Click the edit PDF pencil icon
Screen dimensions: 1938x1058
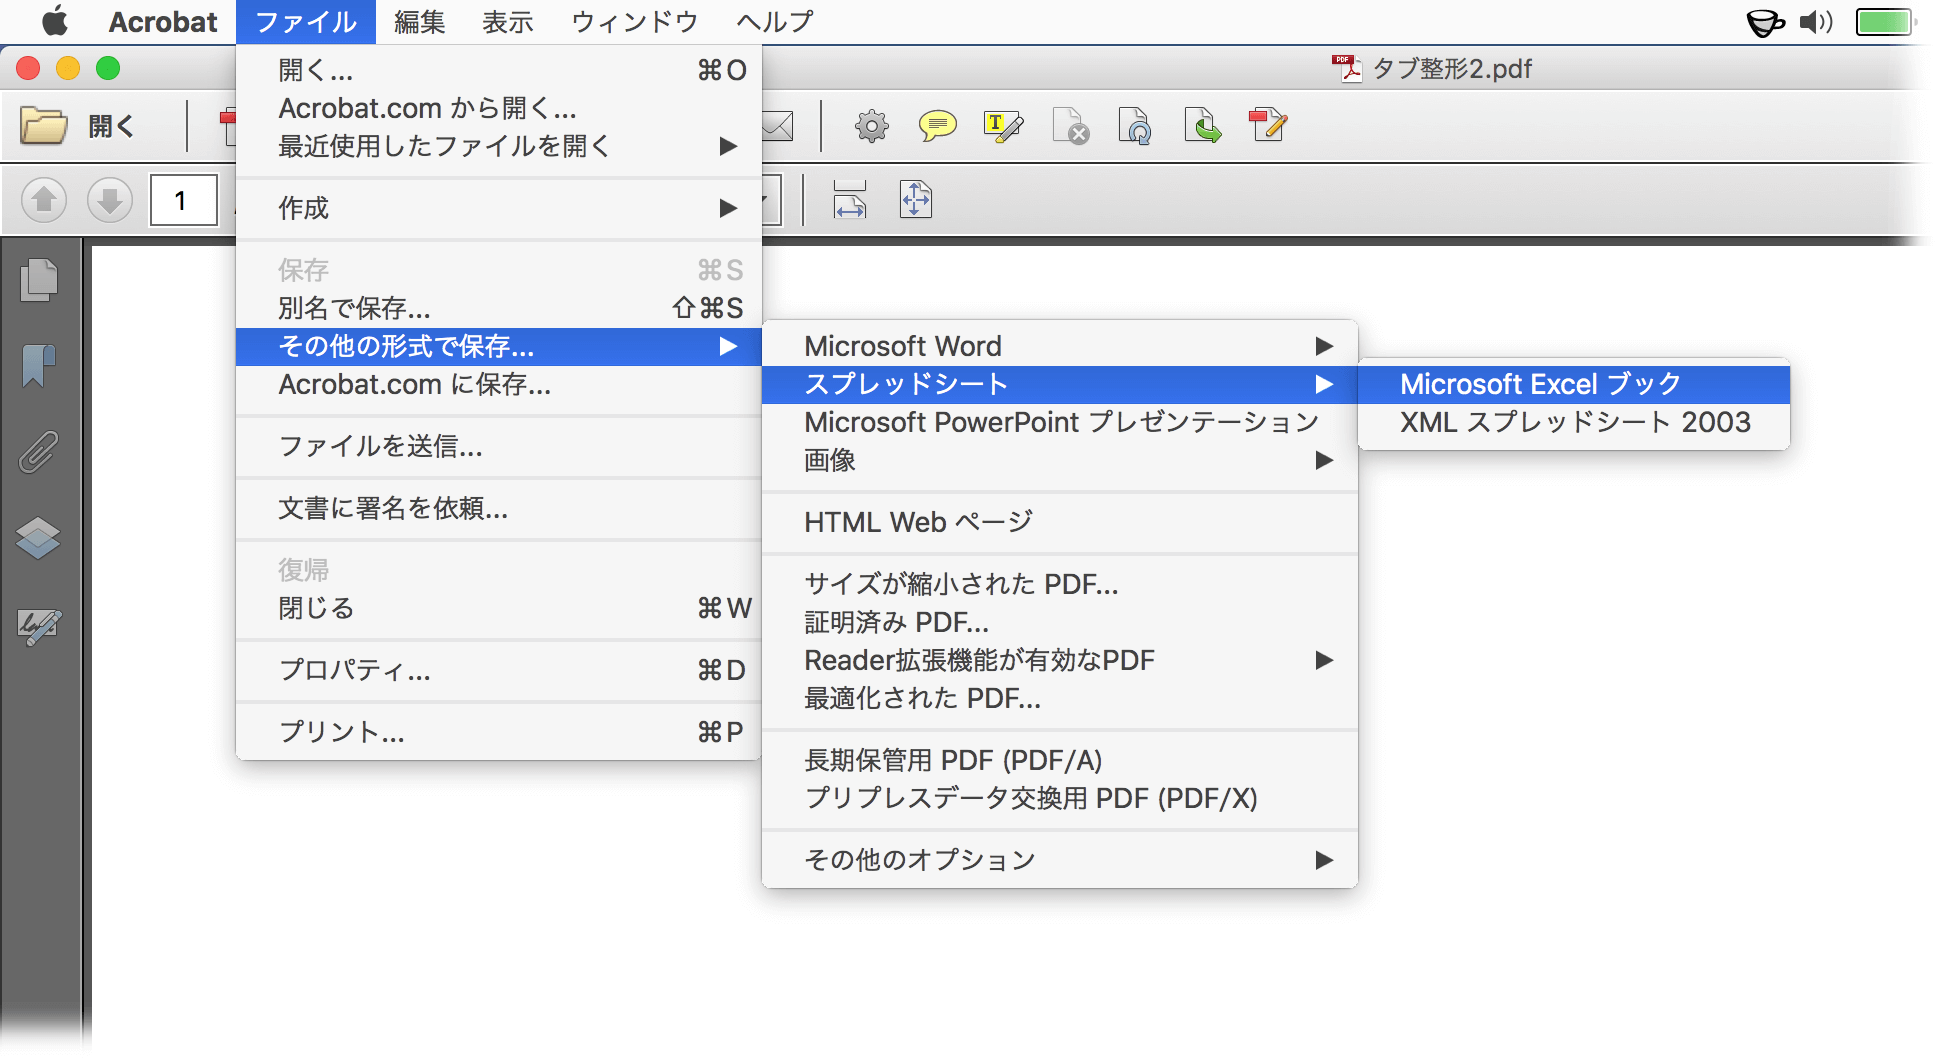[x=1268, y=127]
